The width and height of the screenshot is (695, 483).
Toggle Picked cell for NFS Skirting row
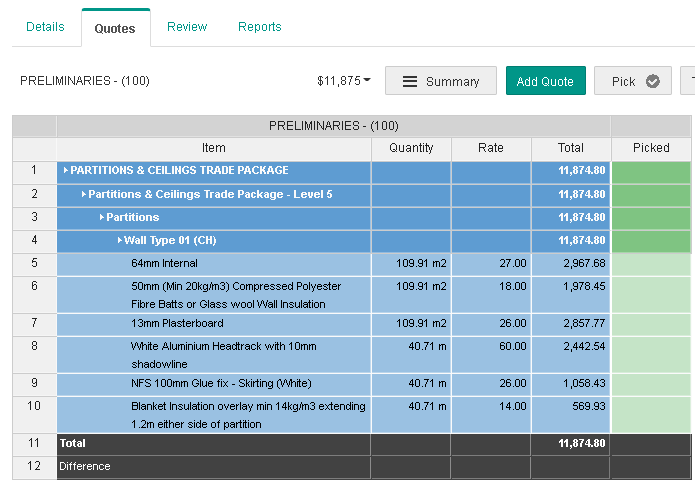651,384
